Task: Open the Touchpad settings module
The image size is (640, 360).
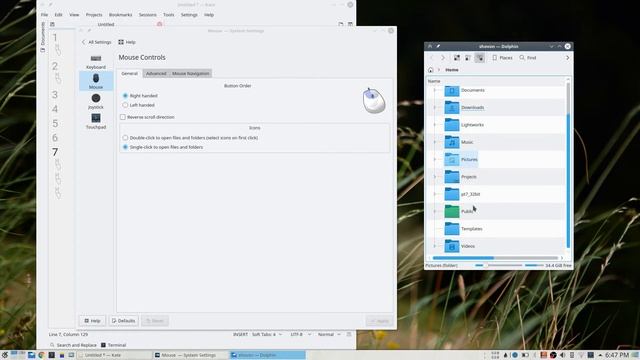Action: click(96, 121)
